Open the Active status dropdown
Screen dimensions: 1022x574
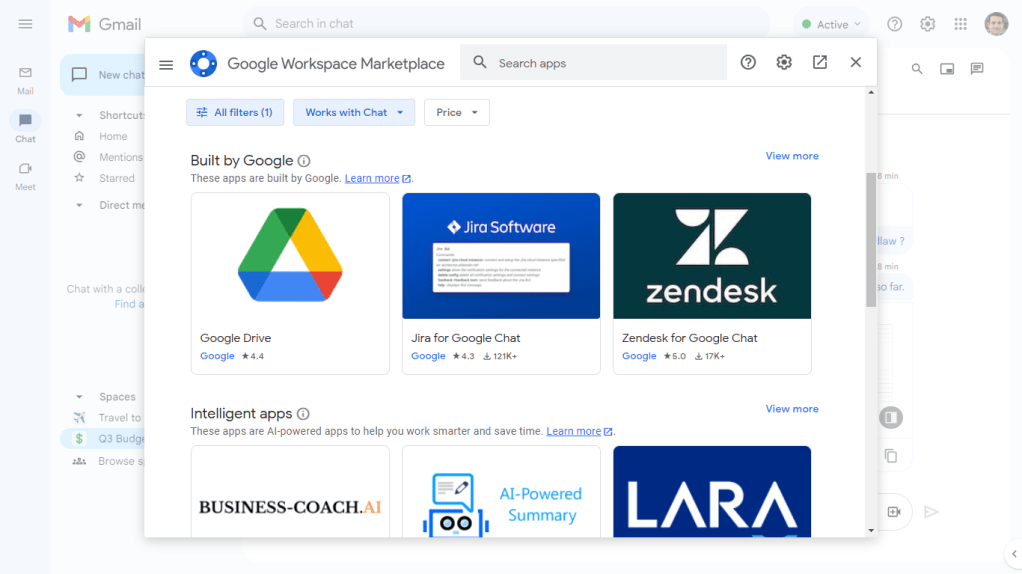[831, 24]
